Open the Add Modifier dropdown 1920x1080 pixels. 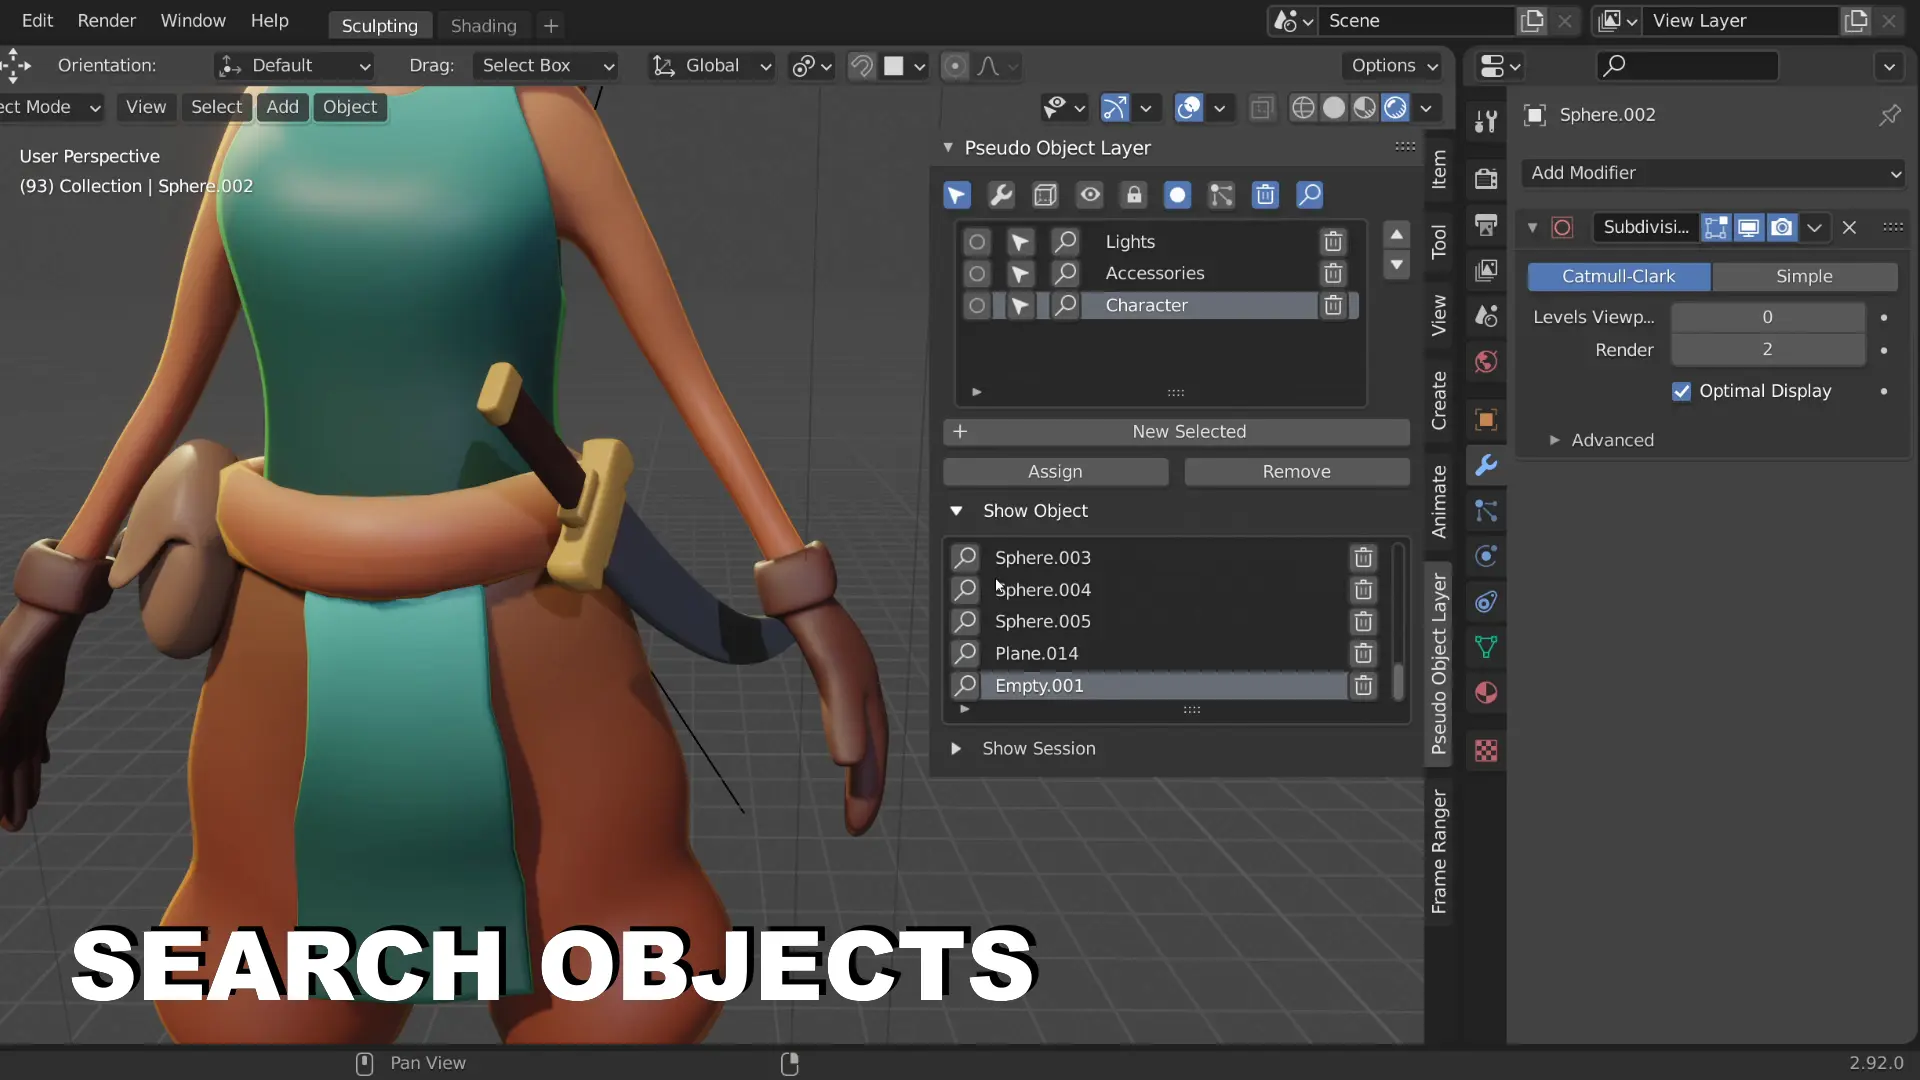1713,173
